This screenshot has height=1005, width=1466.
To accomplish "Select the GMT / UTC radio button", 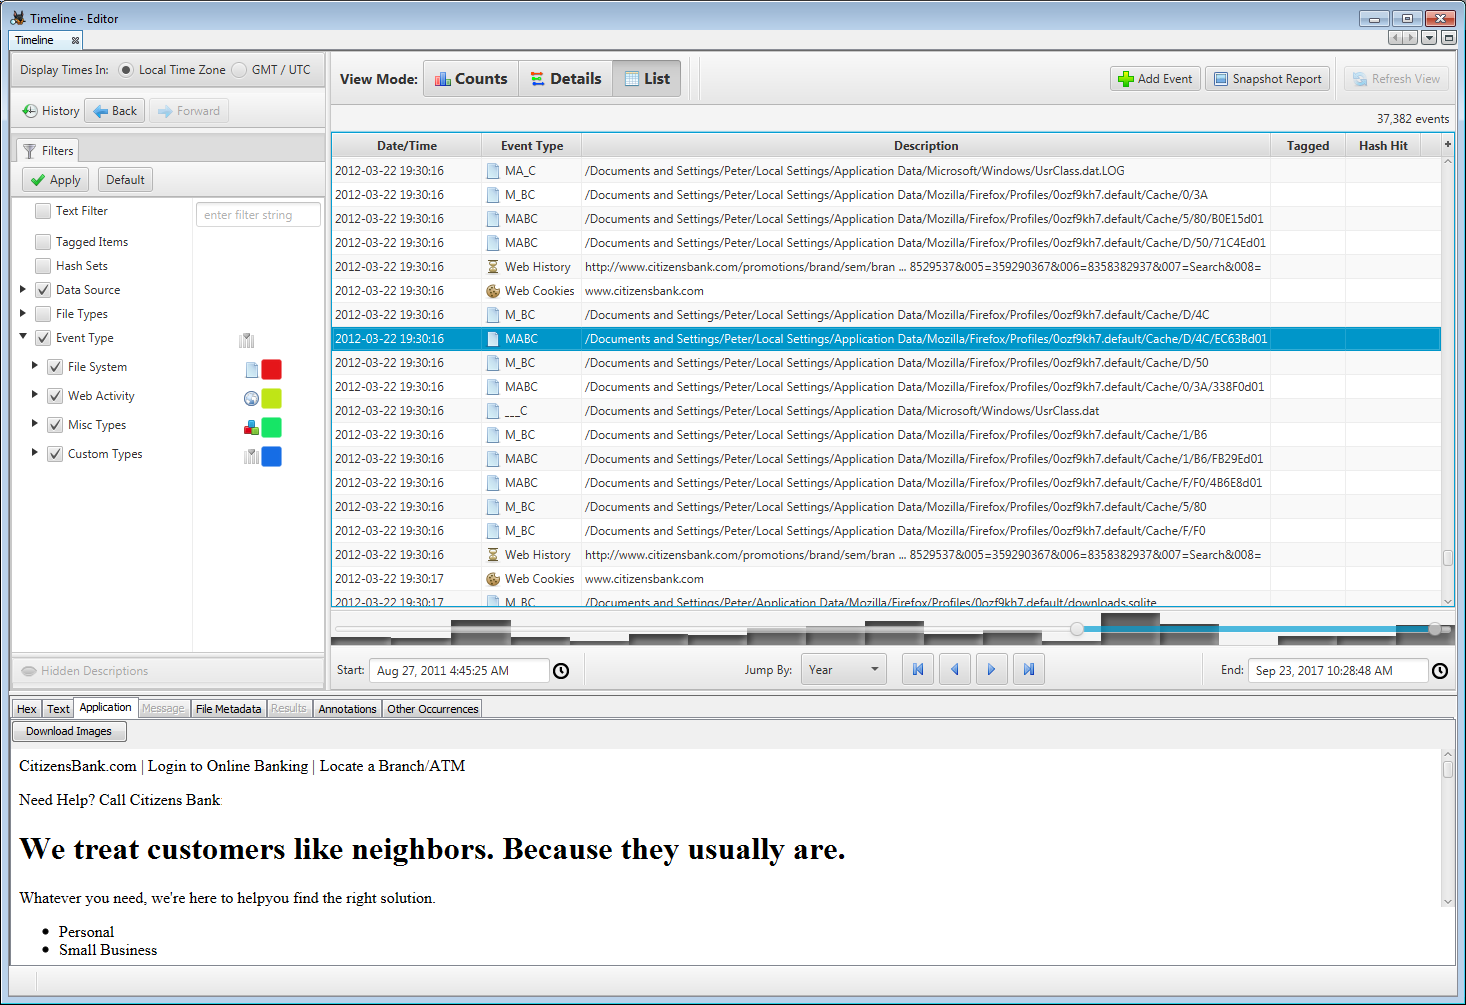I will coord(238,69).
